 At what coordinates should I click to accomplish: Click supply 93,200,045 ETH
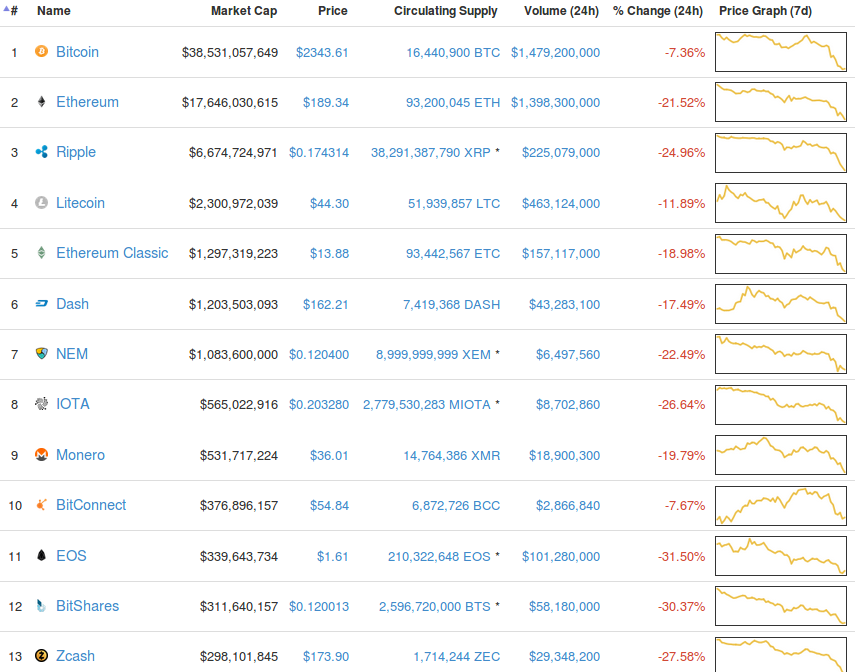click(453, 103)
